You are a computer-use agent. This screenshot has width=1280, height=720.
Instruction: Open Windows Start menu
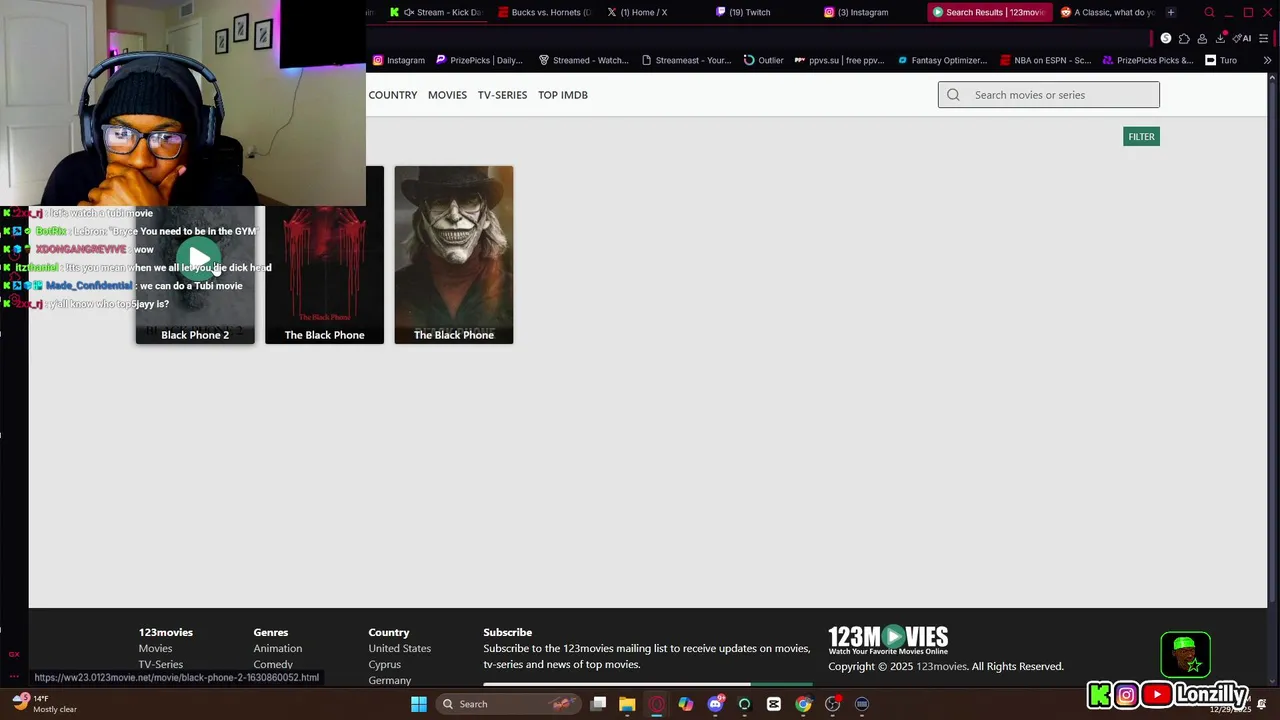(x=419, y=704)
